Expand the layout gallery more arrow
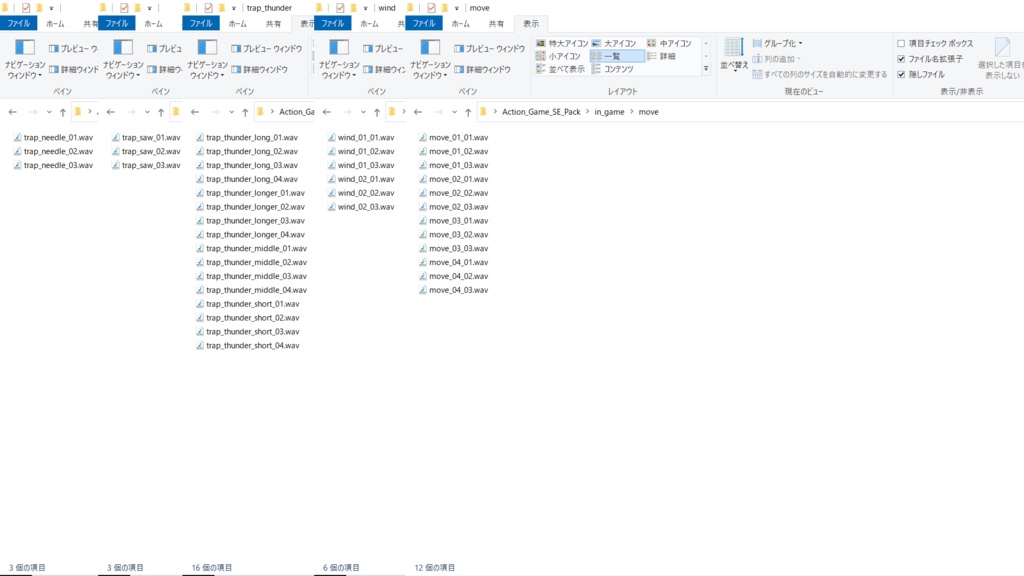 [x=706, y=69]
